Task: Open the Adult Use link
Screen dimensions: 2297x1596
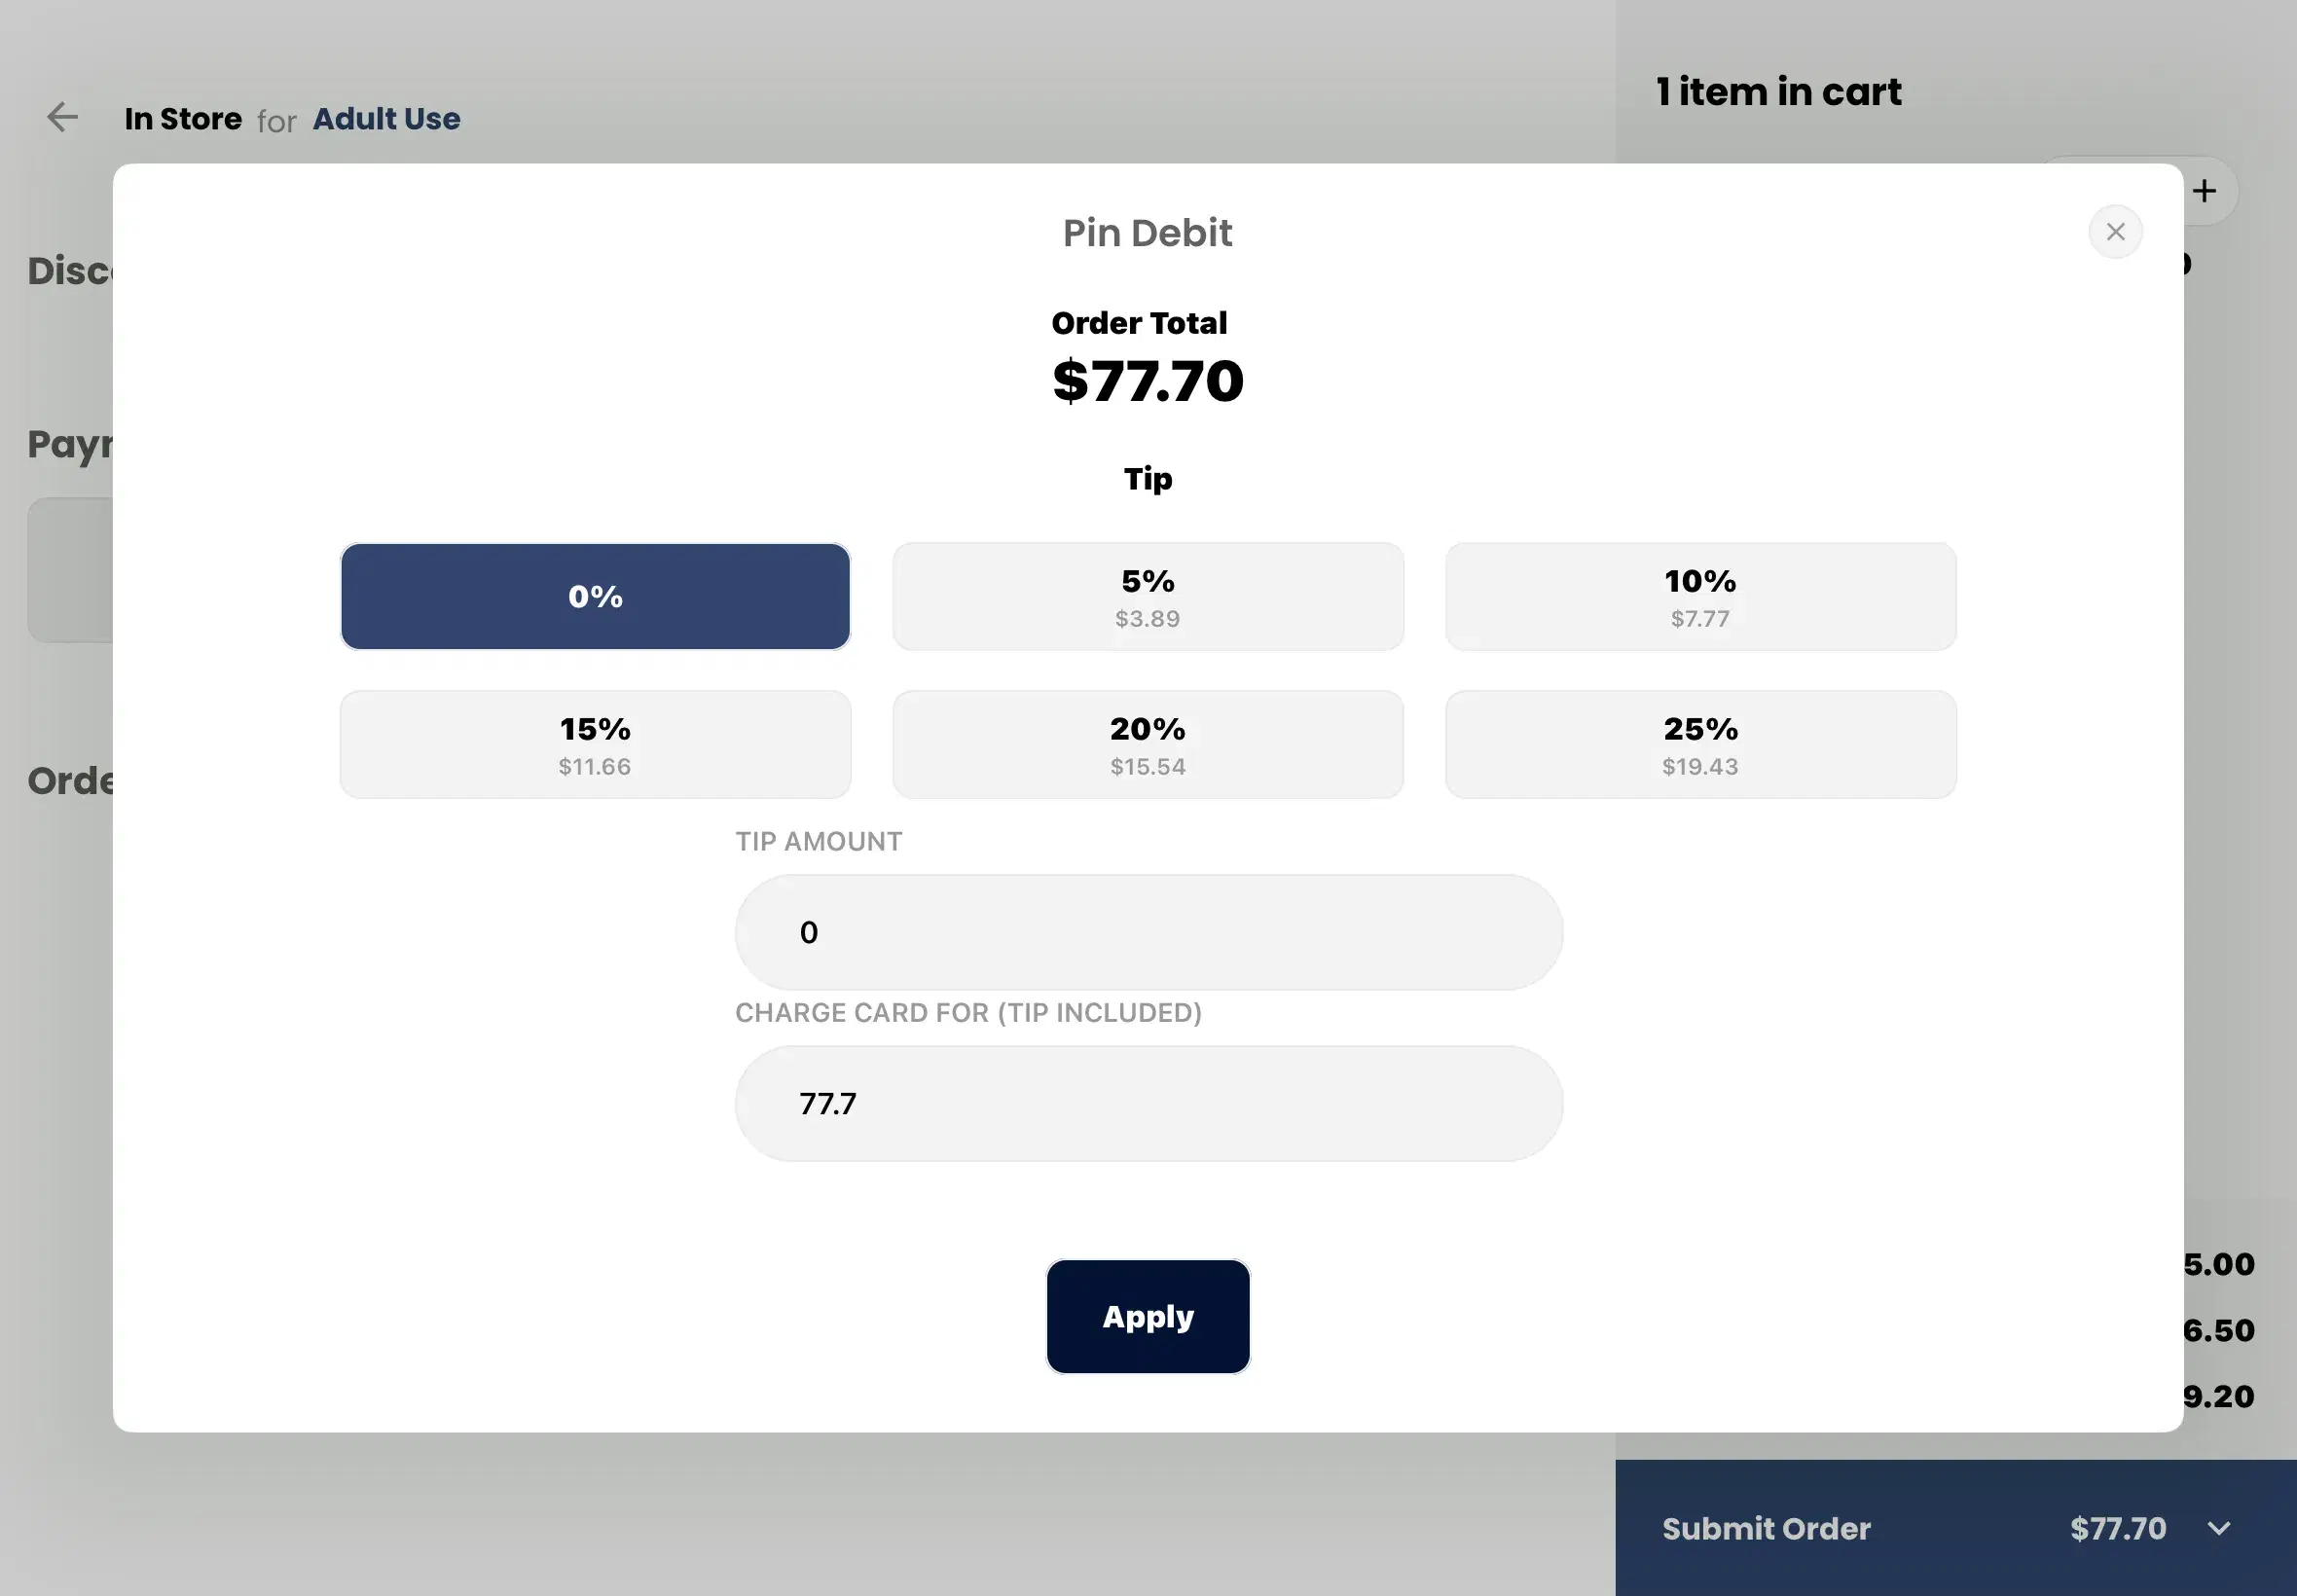Action: pos(386,117)
